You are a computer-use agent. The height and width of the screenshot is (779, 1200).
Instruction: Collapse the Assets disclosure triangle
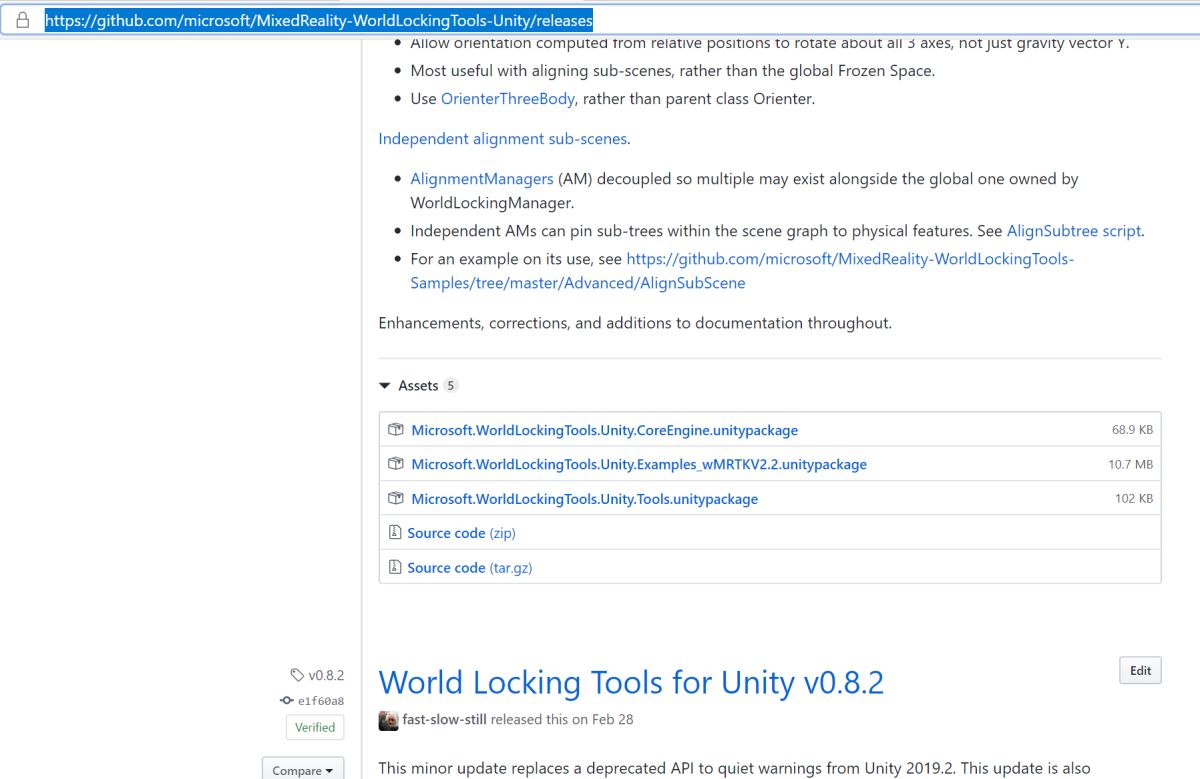tap(385, 386)
